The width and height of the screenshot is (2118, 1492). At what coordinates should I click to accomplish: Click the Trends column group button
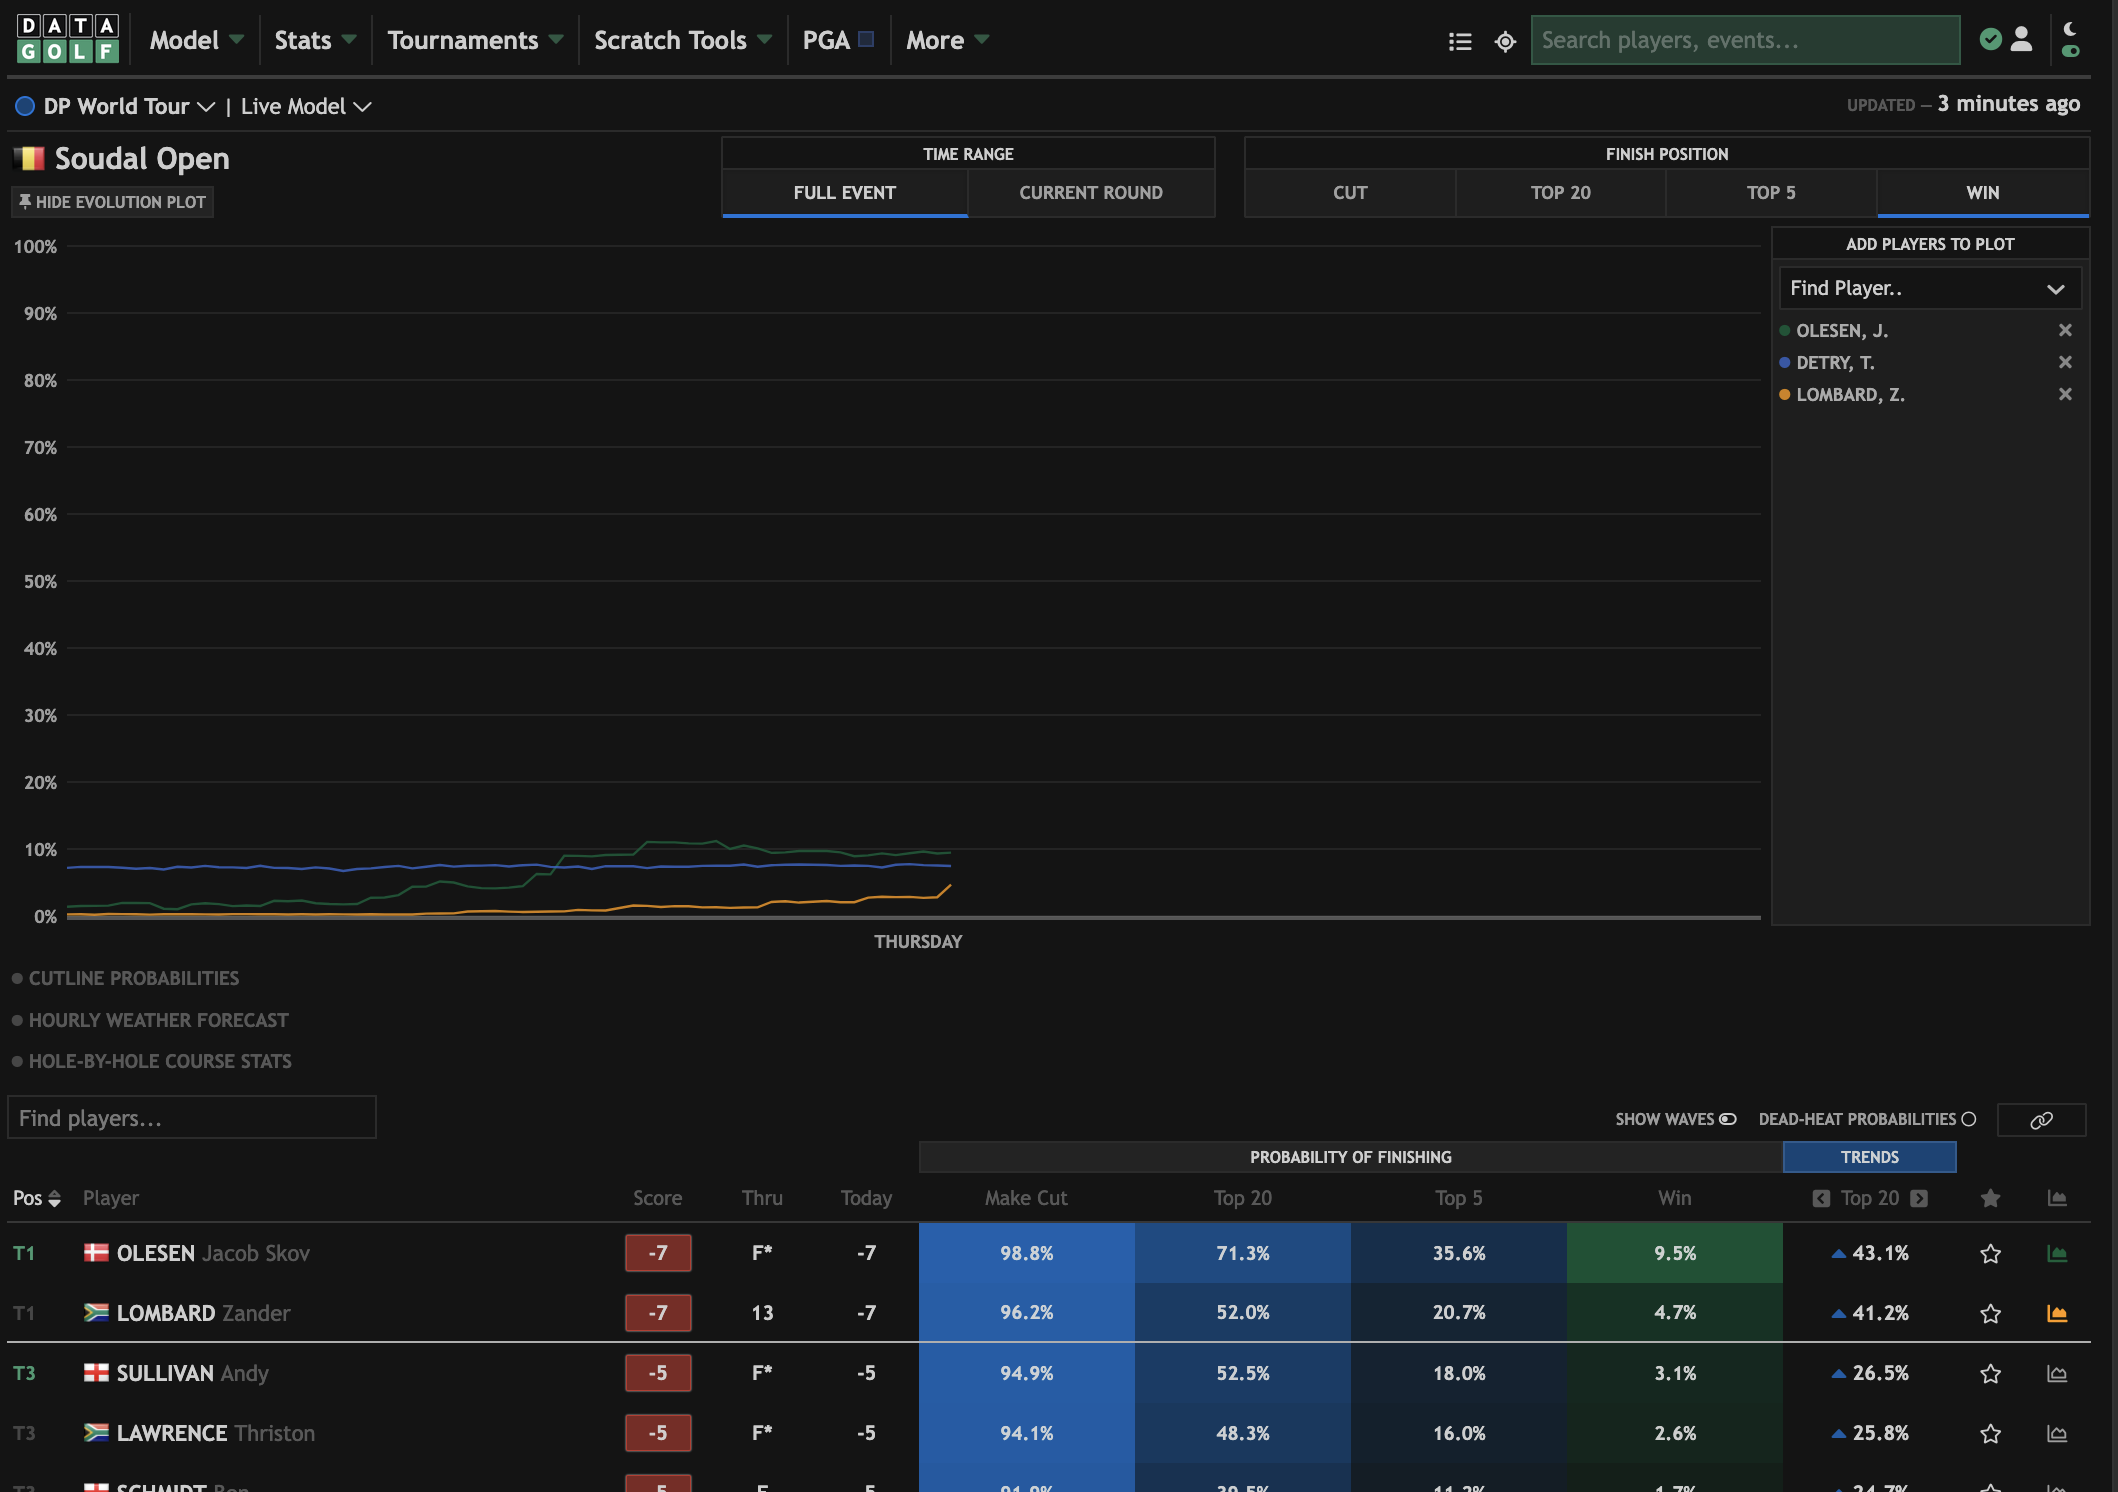[1869, 1157]
